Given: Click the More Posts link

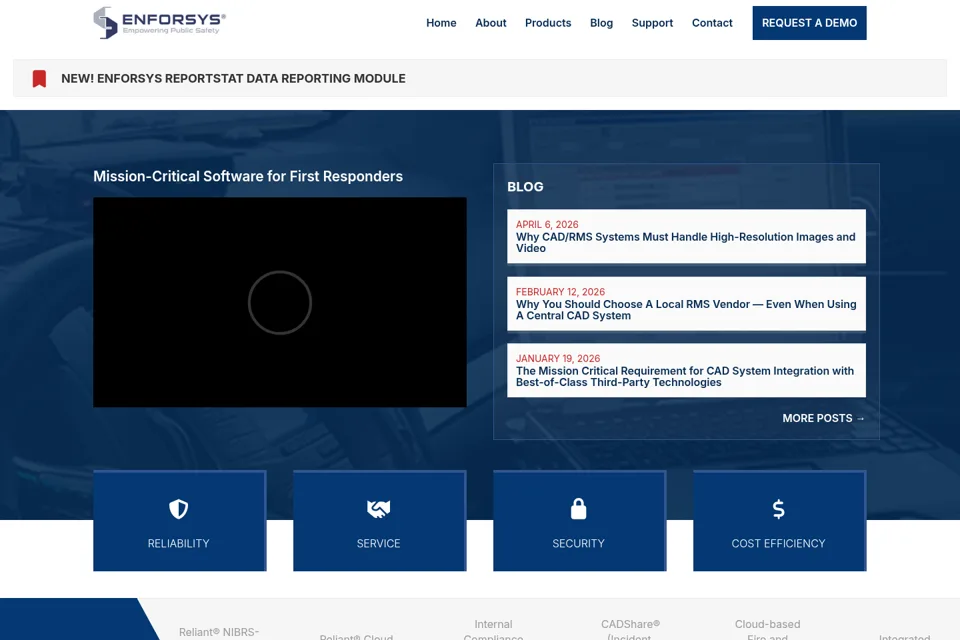Looking at the screenshot, I should (823, 418).
